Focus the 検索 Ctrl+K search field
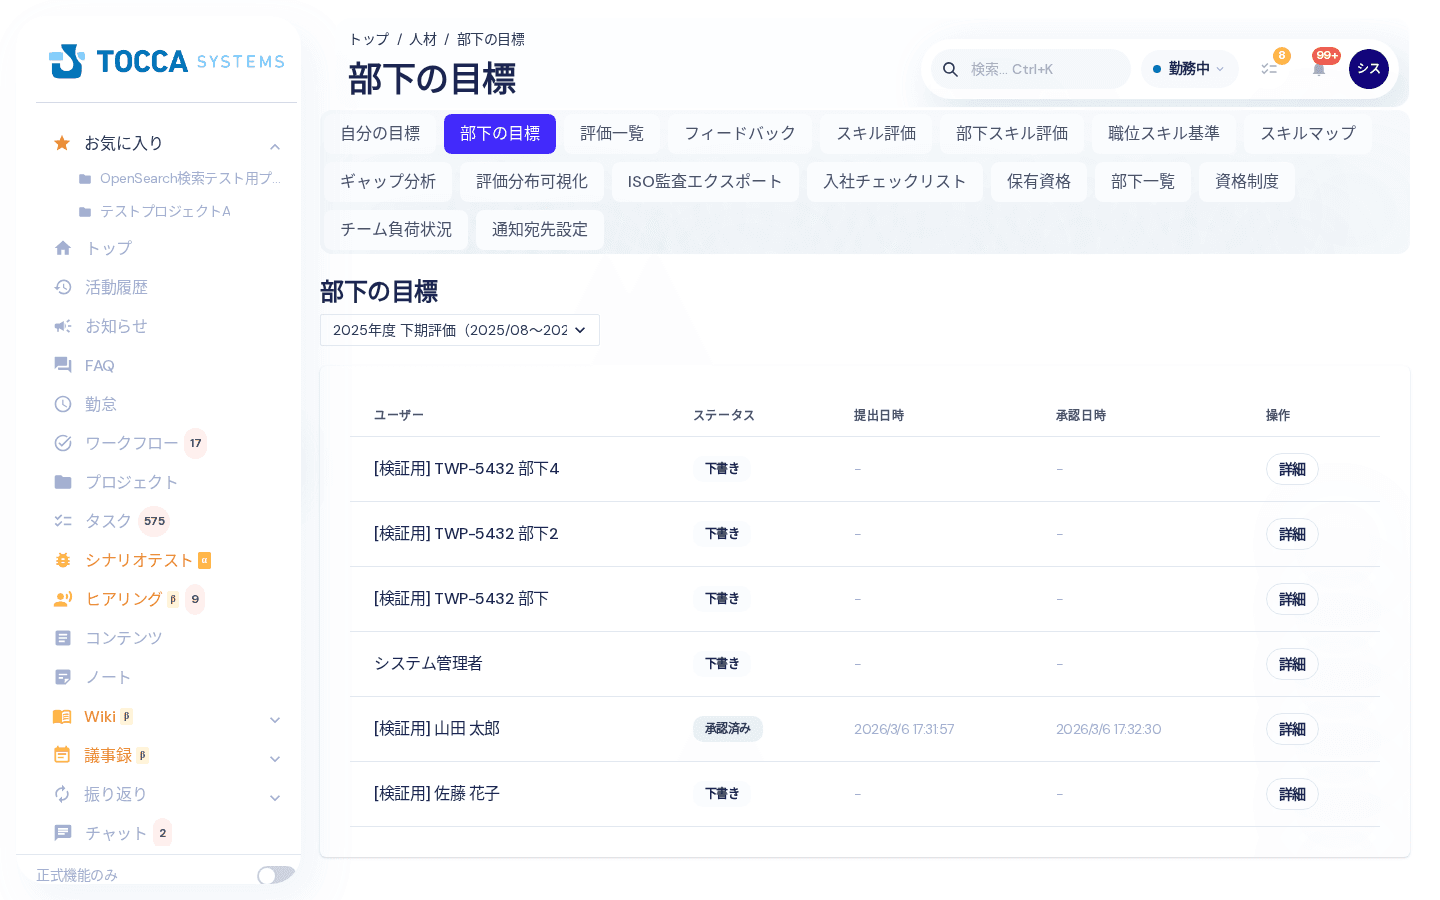Image resolution: width=1440 pixels, height=900 pixels. pos(1031,69)
